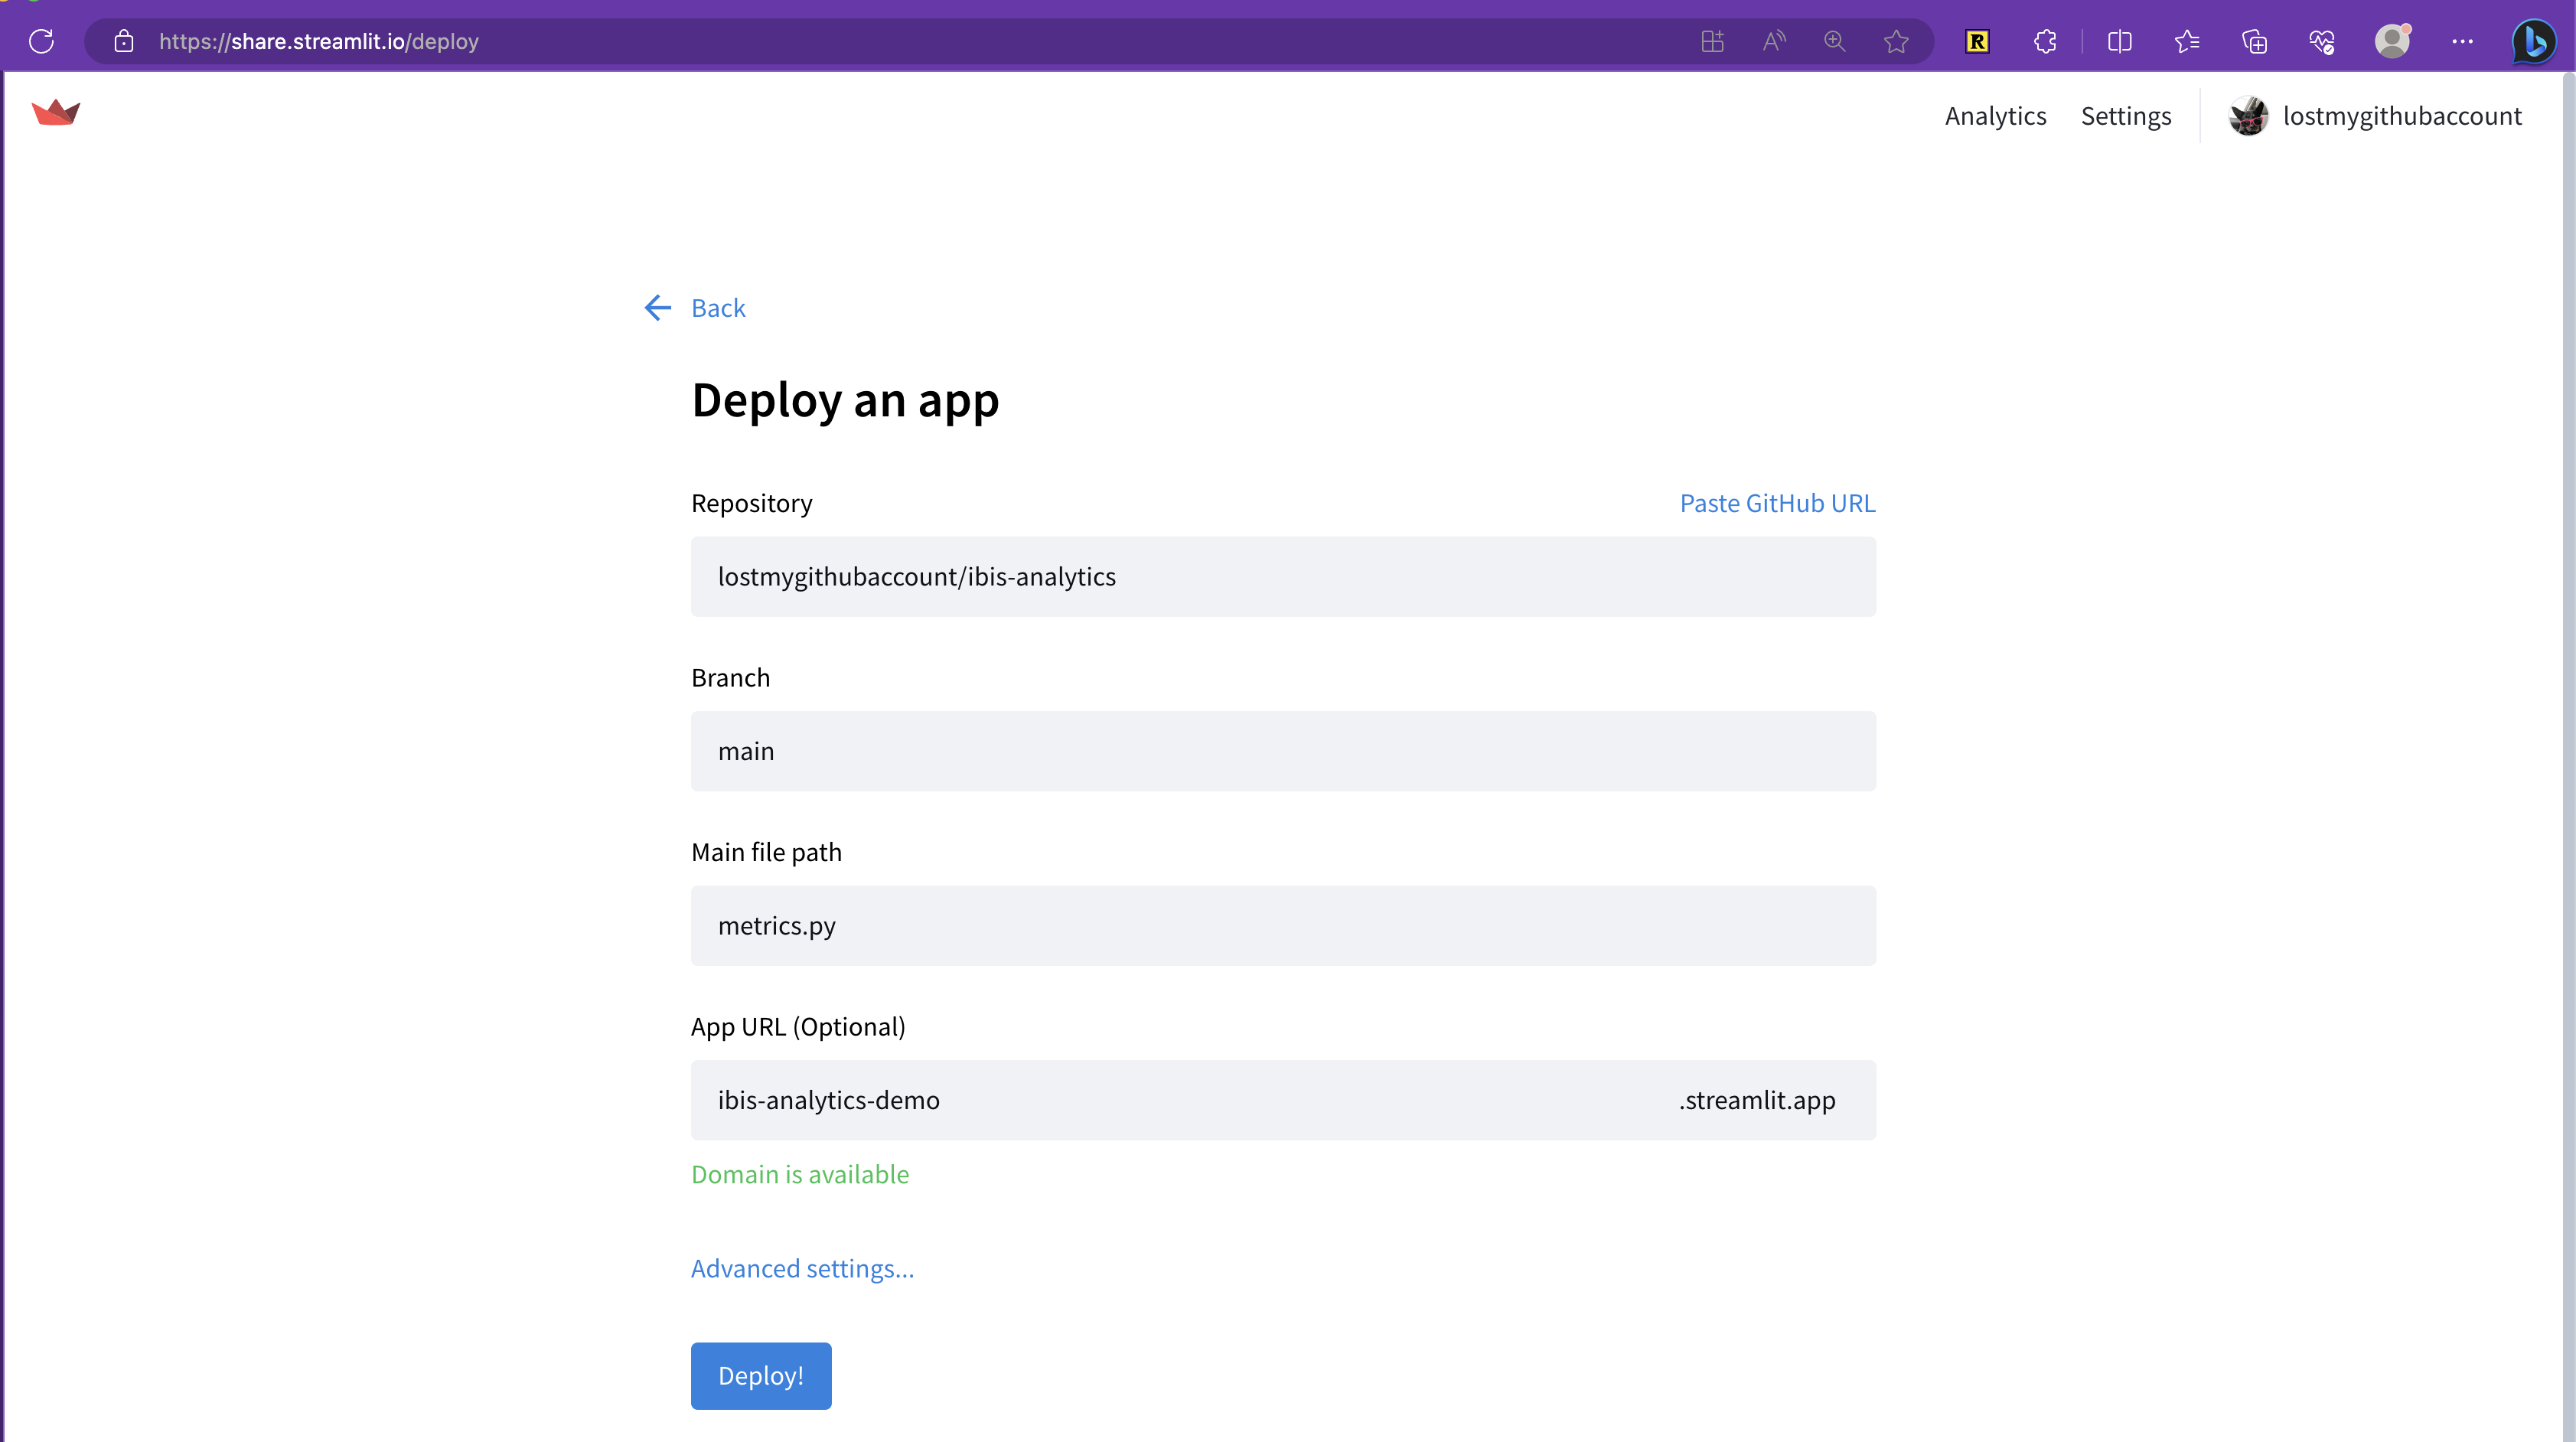Image resolution: width=2576 pixels, height=1442 pixels.
Task: Click the 'App URL (Optional)' label
Action: tap(798, 1027)
